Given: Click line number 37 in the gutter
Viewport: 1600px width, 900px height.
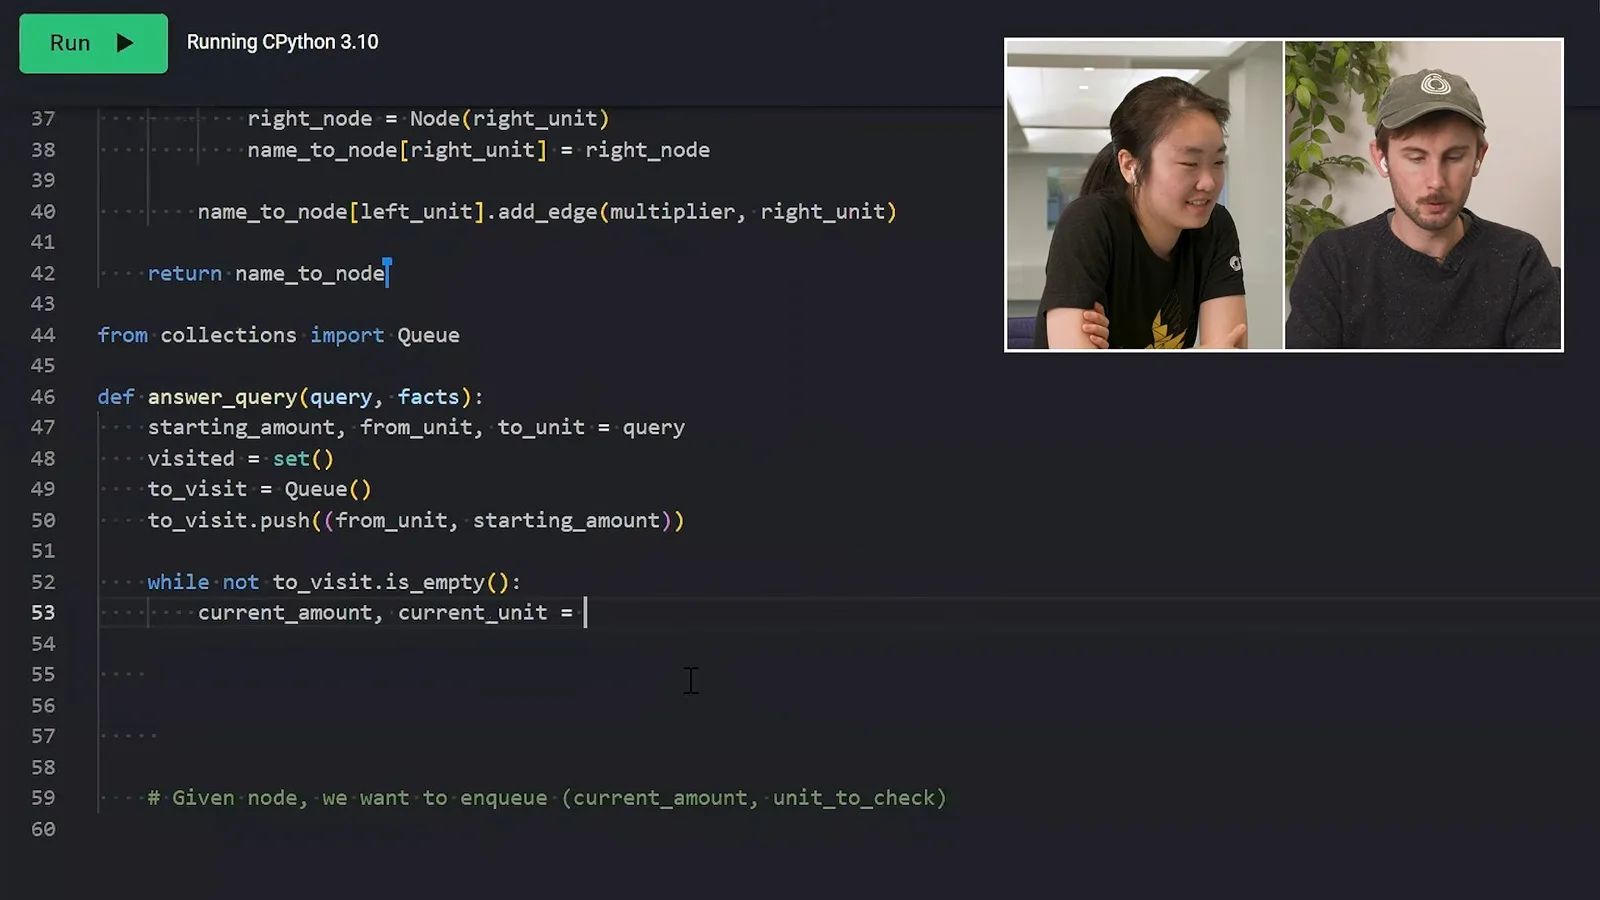Looking at the screenshot, I should click(x=43, y=119).
